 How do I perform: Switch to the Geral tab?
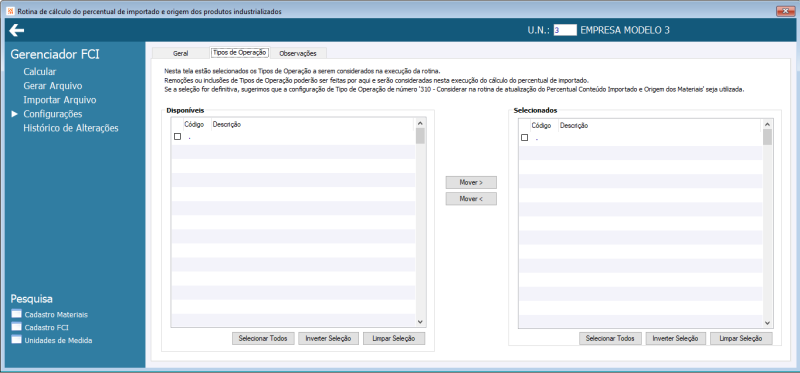tap(180, 53)
